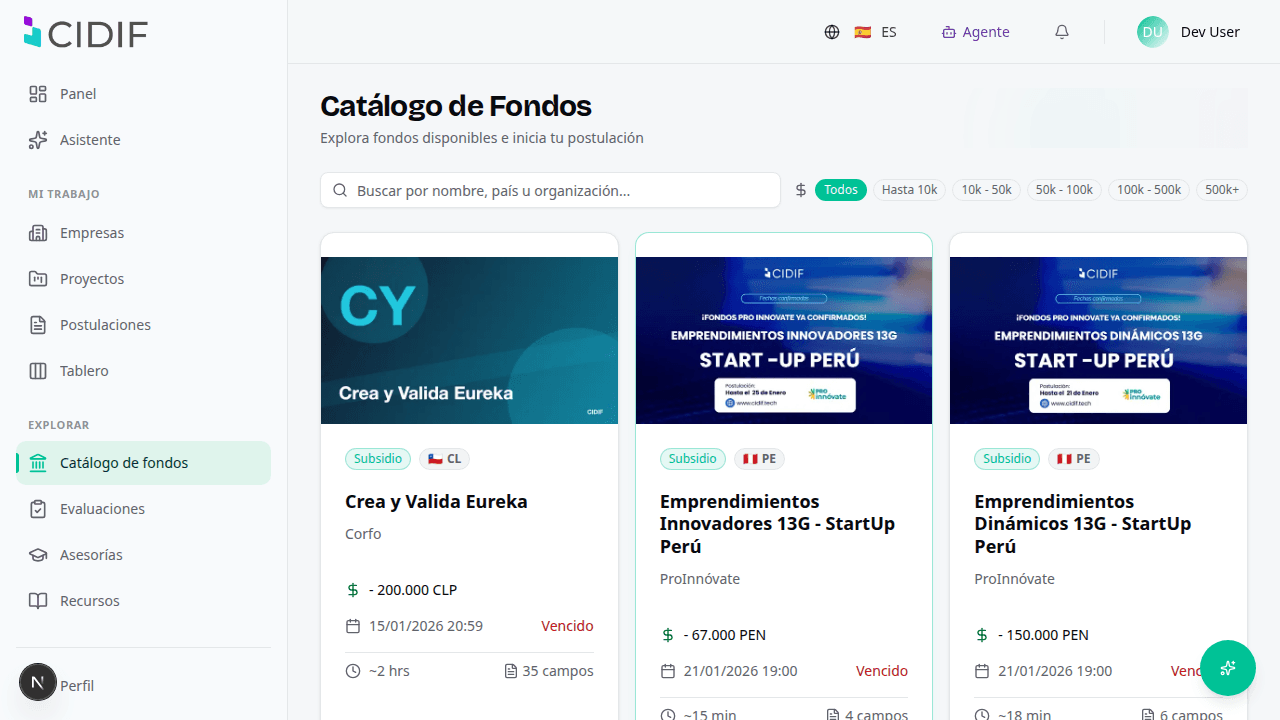Click the Agente robot icon
The width and height of the screenshot is (1280, 720).
click(949, 32)
